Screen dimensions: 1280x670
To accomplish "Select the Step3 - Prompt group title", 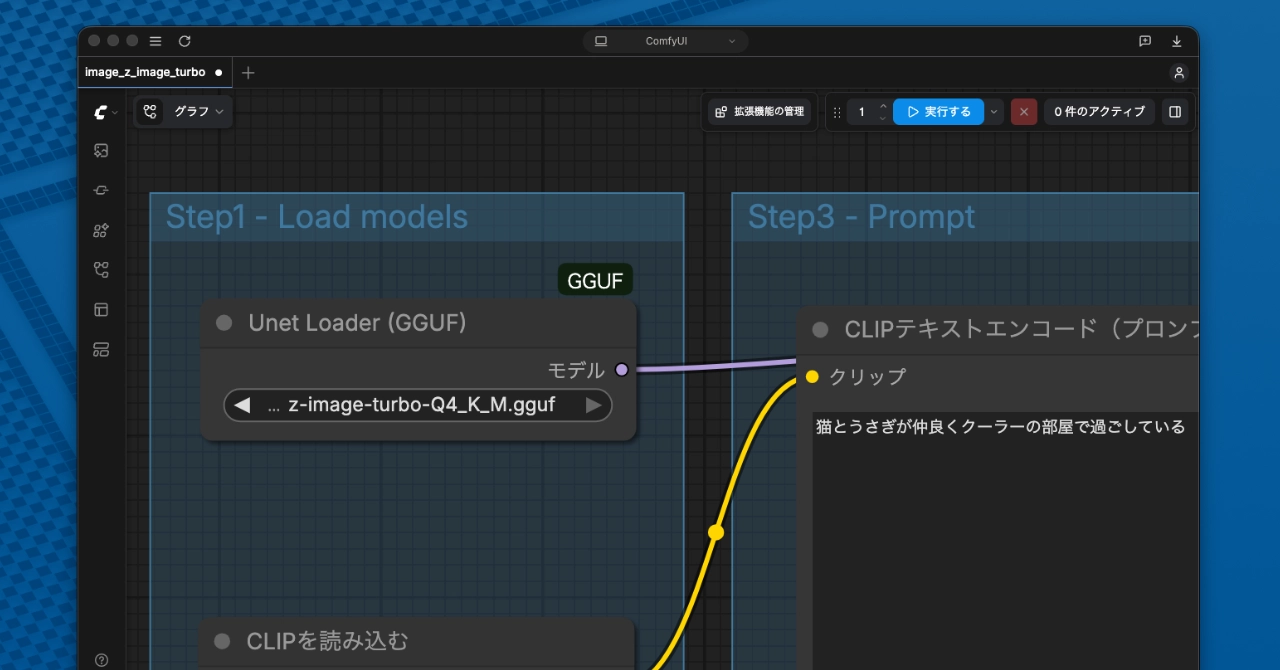I will coord(862,217).
